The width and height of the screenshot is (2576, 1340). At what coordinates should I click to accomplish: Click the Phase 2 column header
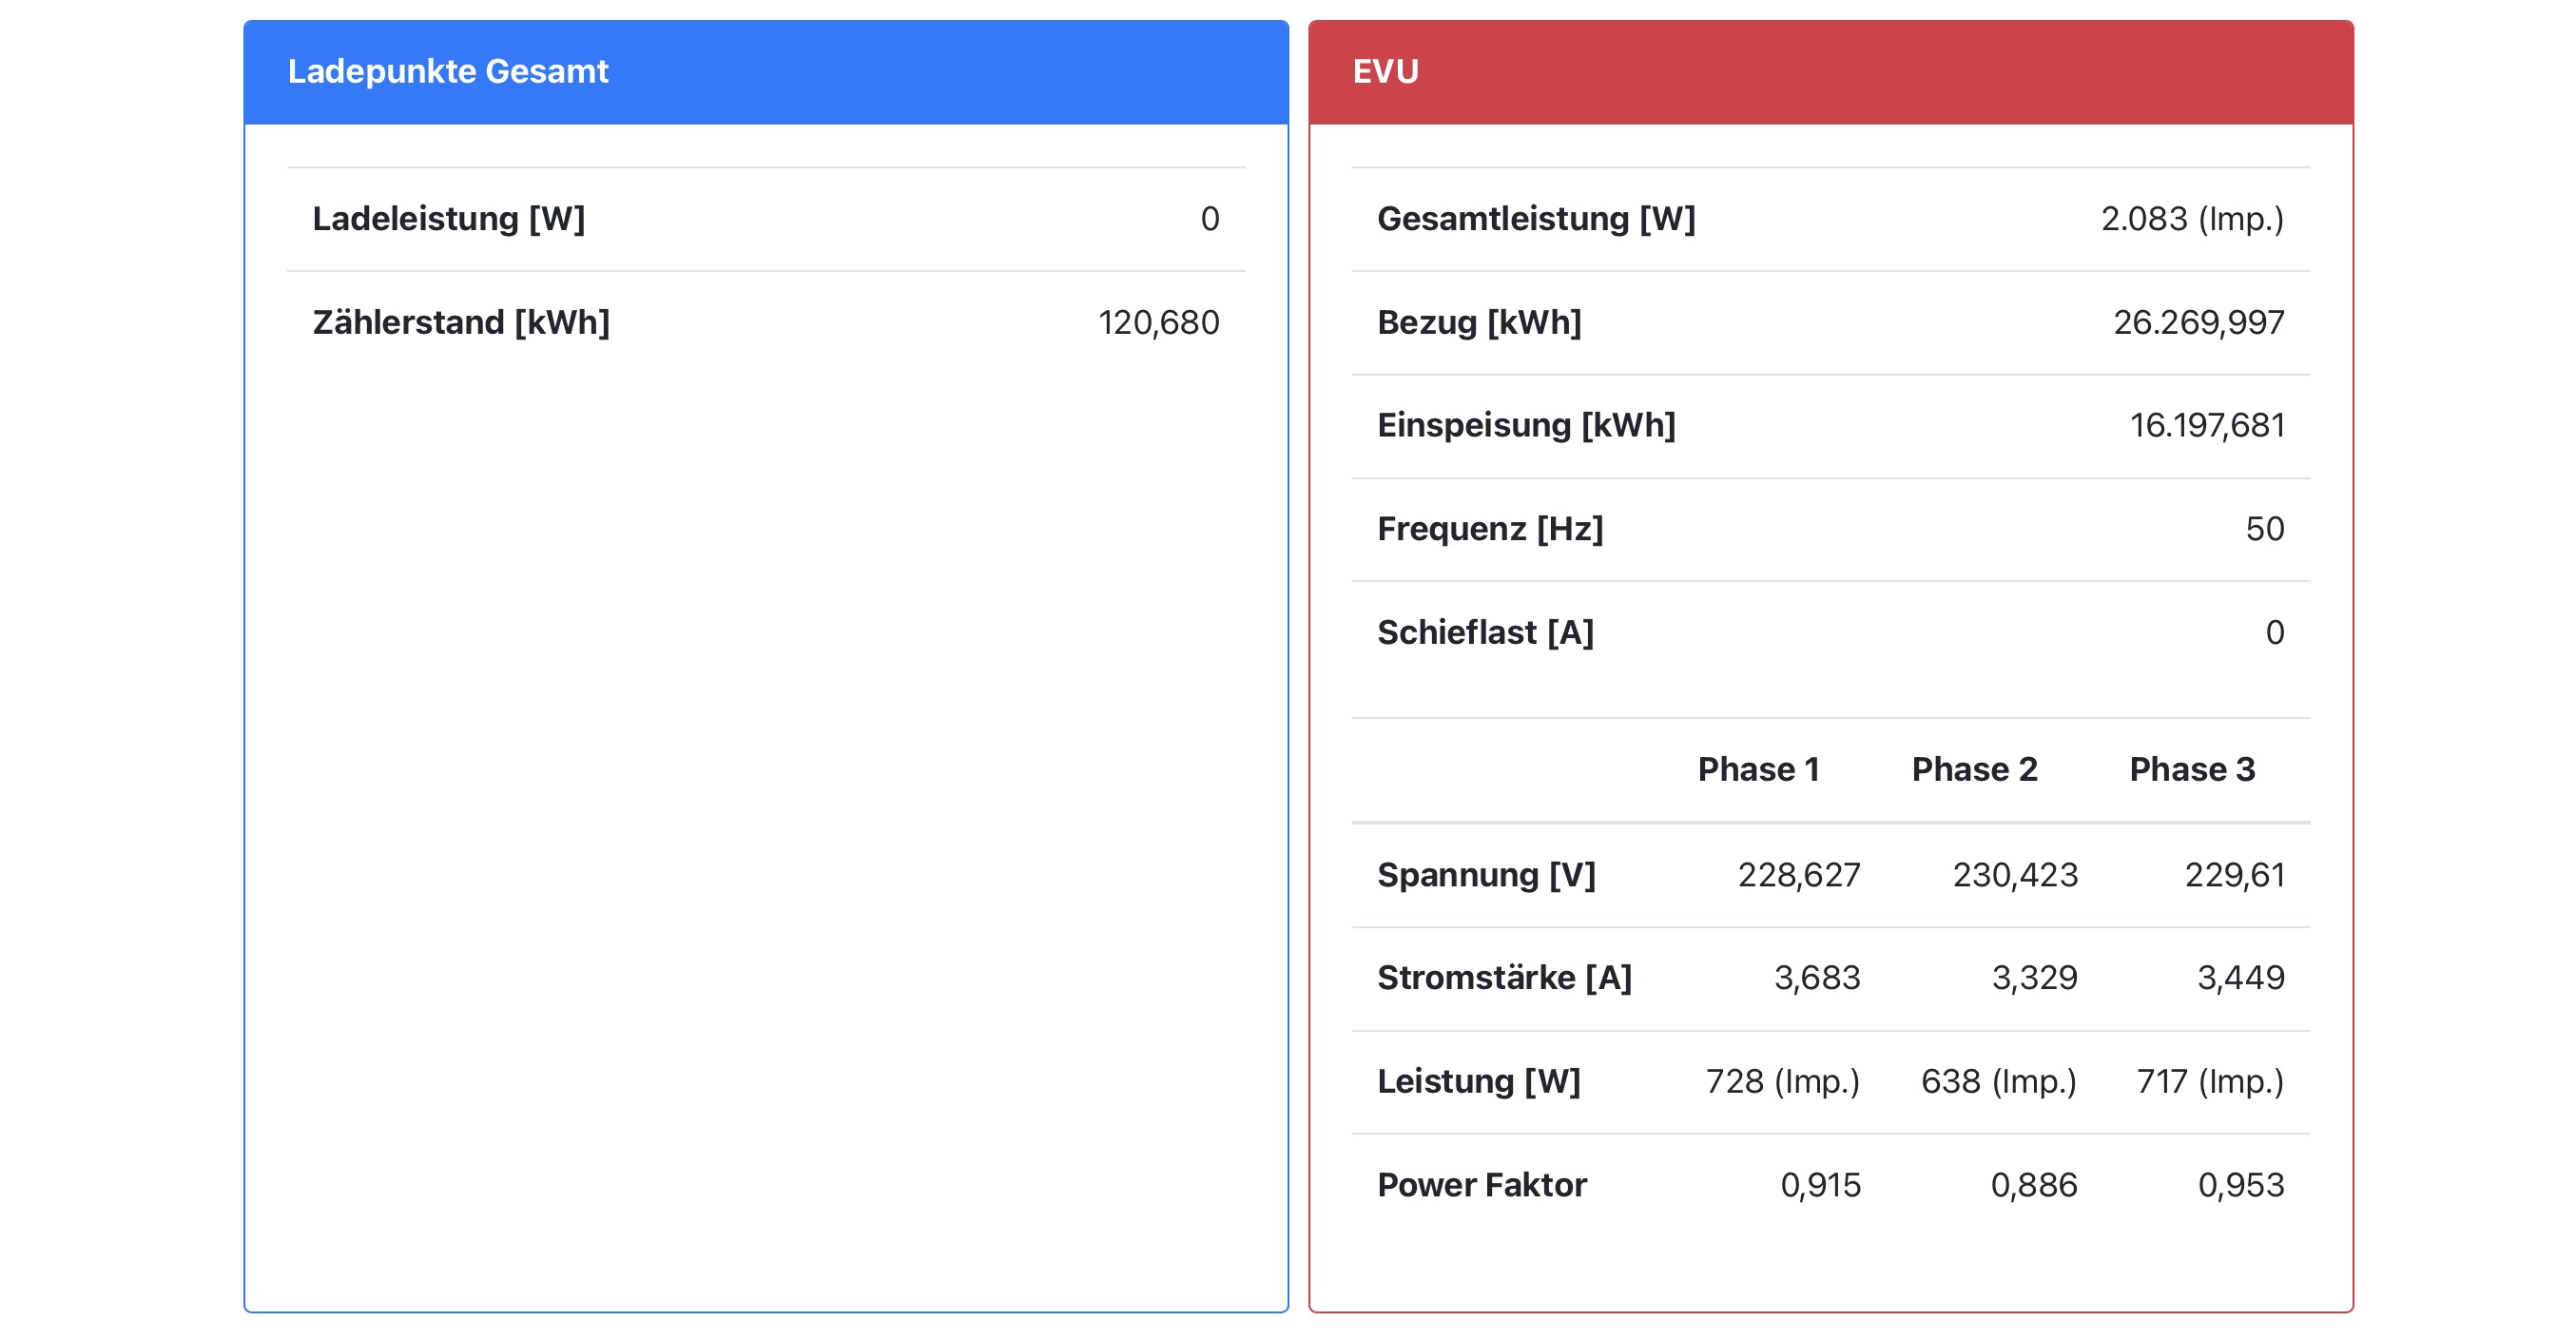(1974, 769)
